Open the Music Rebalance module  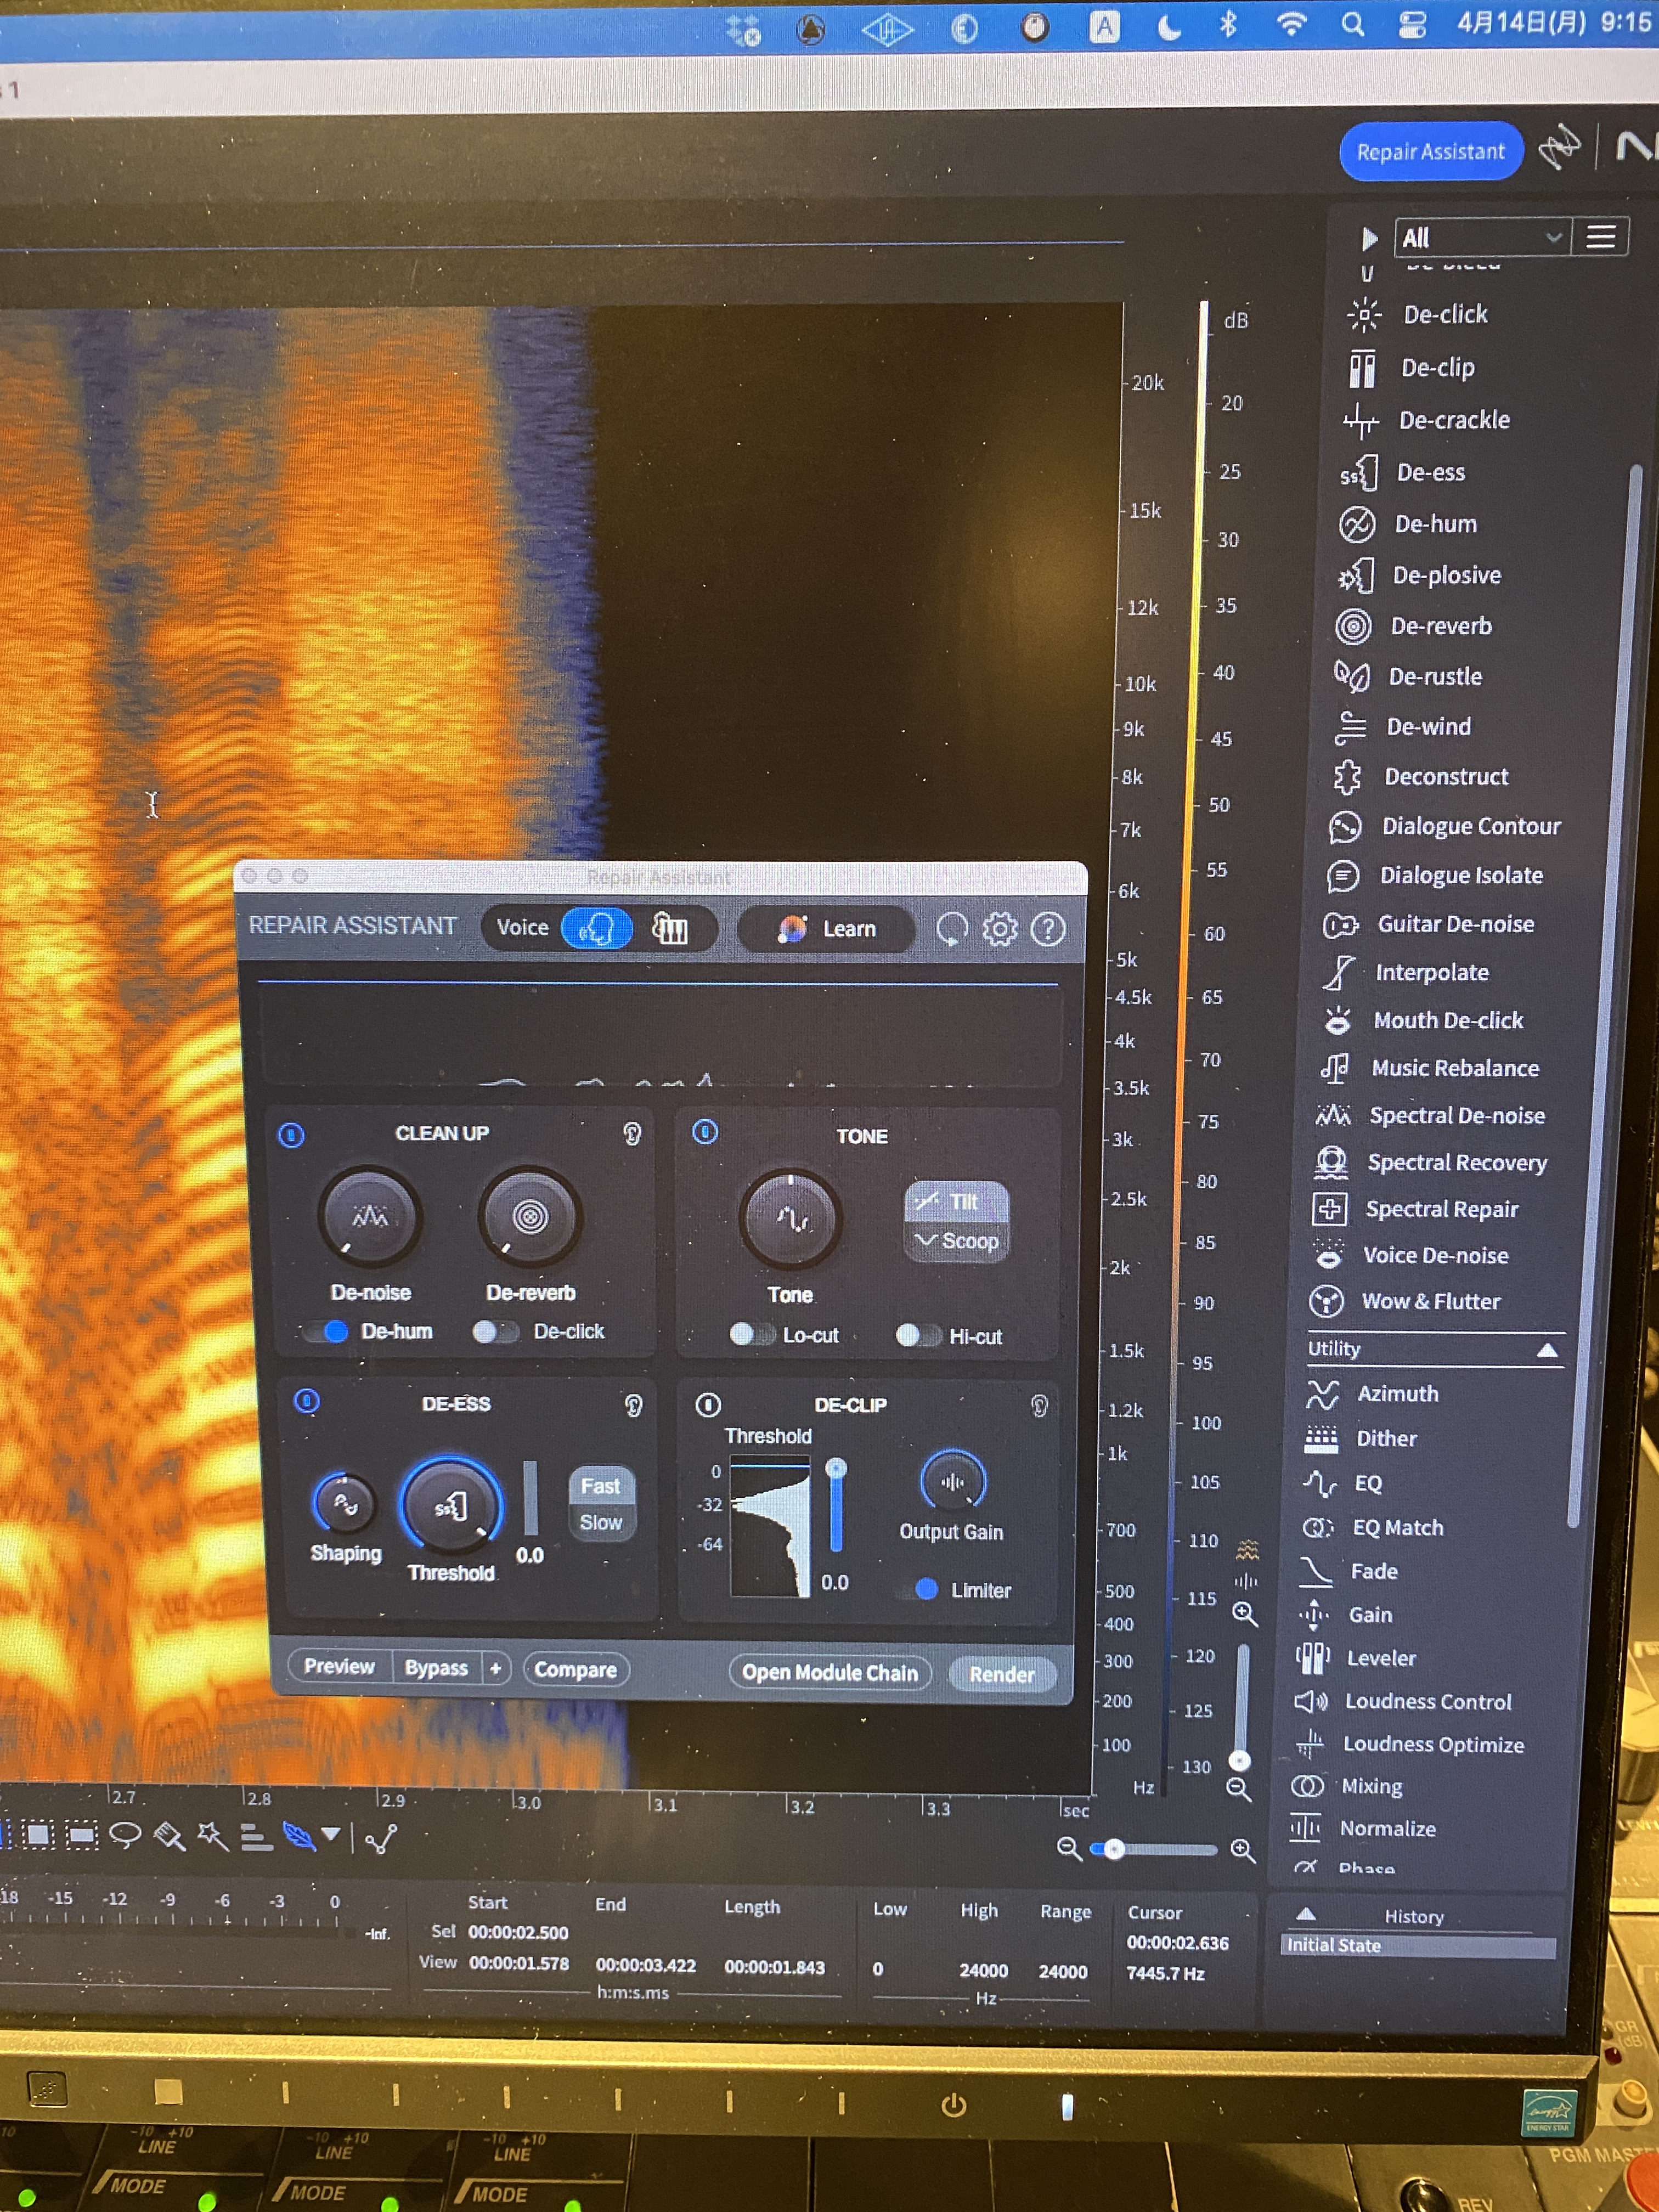(1429, 1068)
